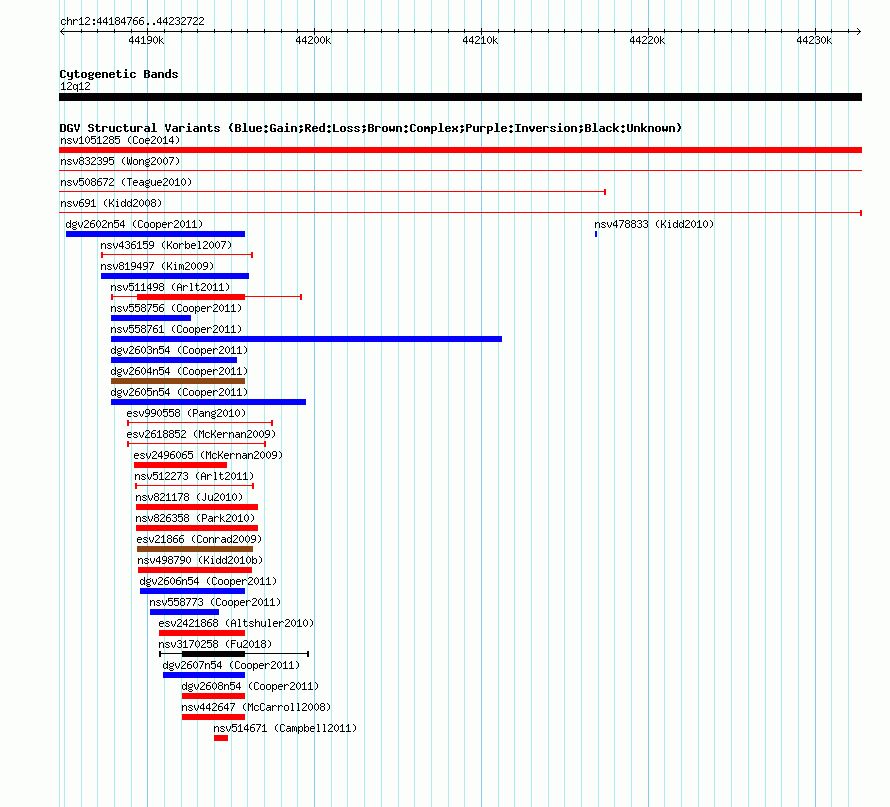Open esv990558 (Pang2010) label

pyautogui.click(x=186, y=413)
